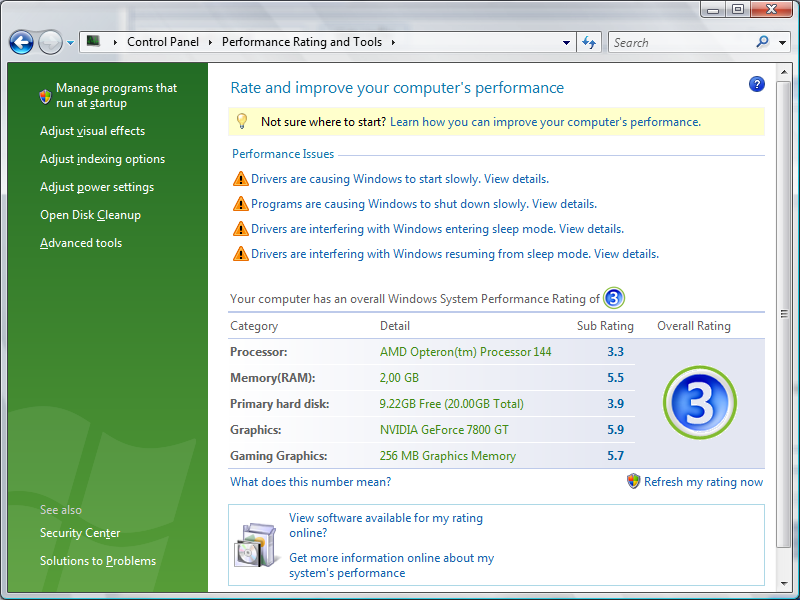
Task: Click the Sub Rating column header
Action: point(605,326)
